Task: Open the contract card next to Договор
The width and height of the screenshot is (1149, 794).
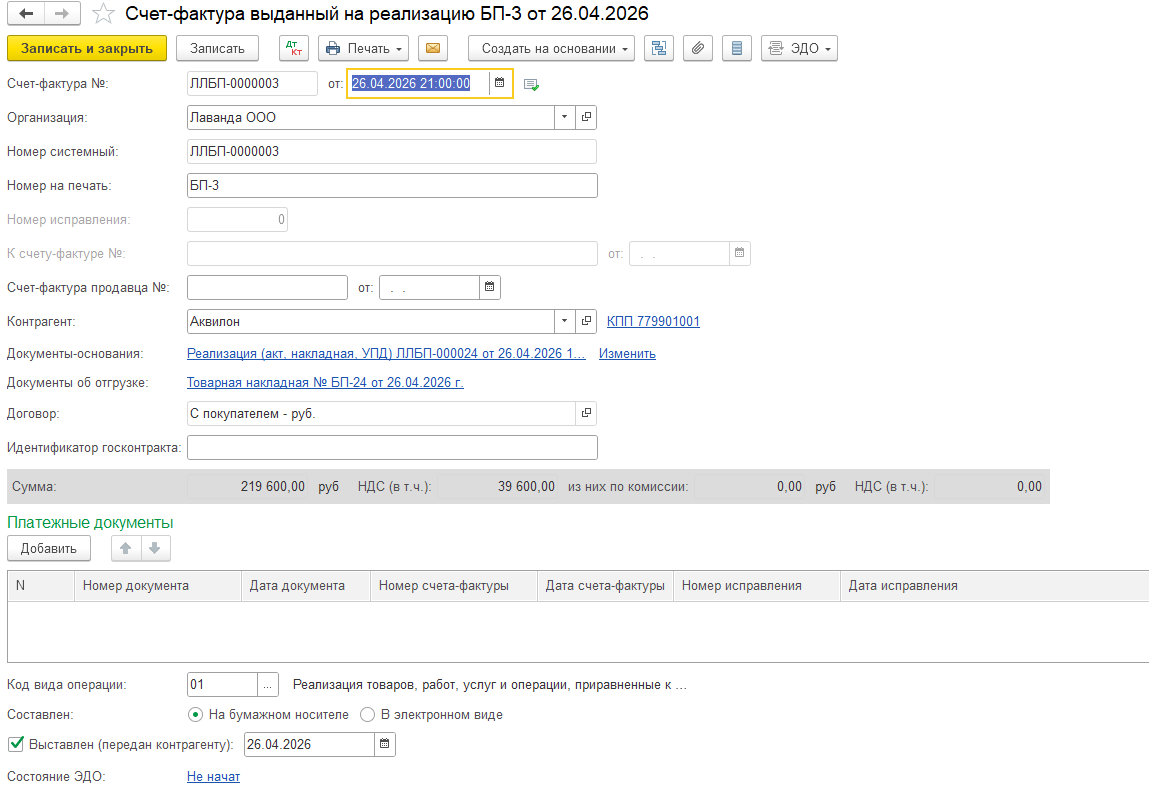Action: [x=586, y=413]
